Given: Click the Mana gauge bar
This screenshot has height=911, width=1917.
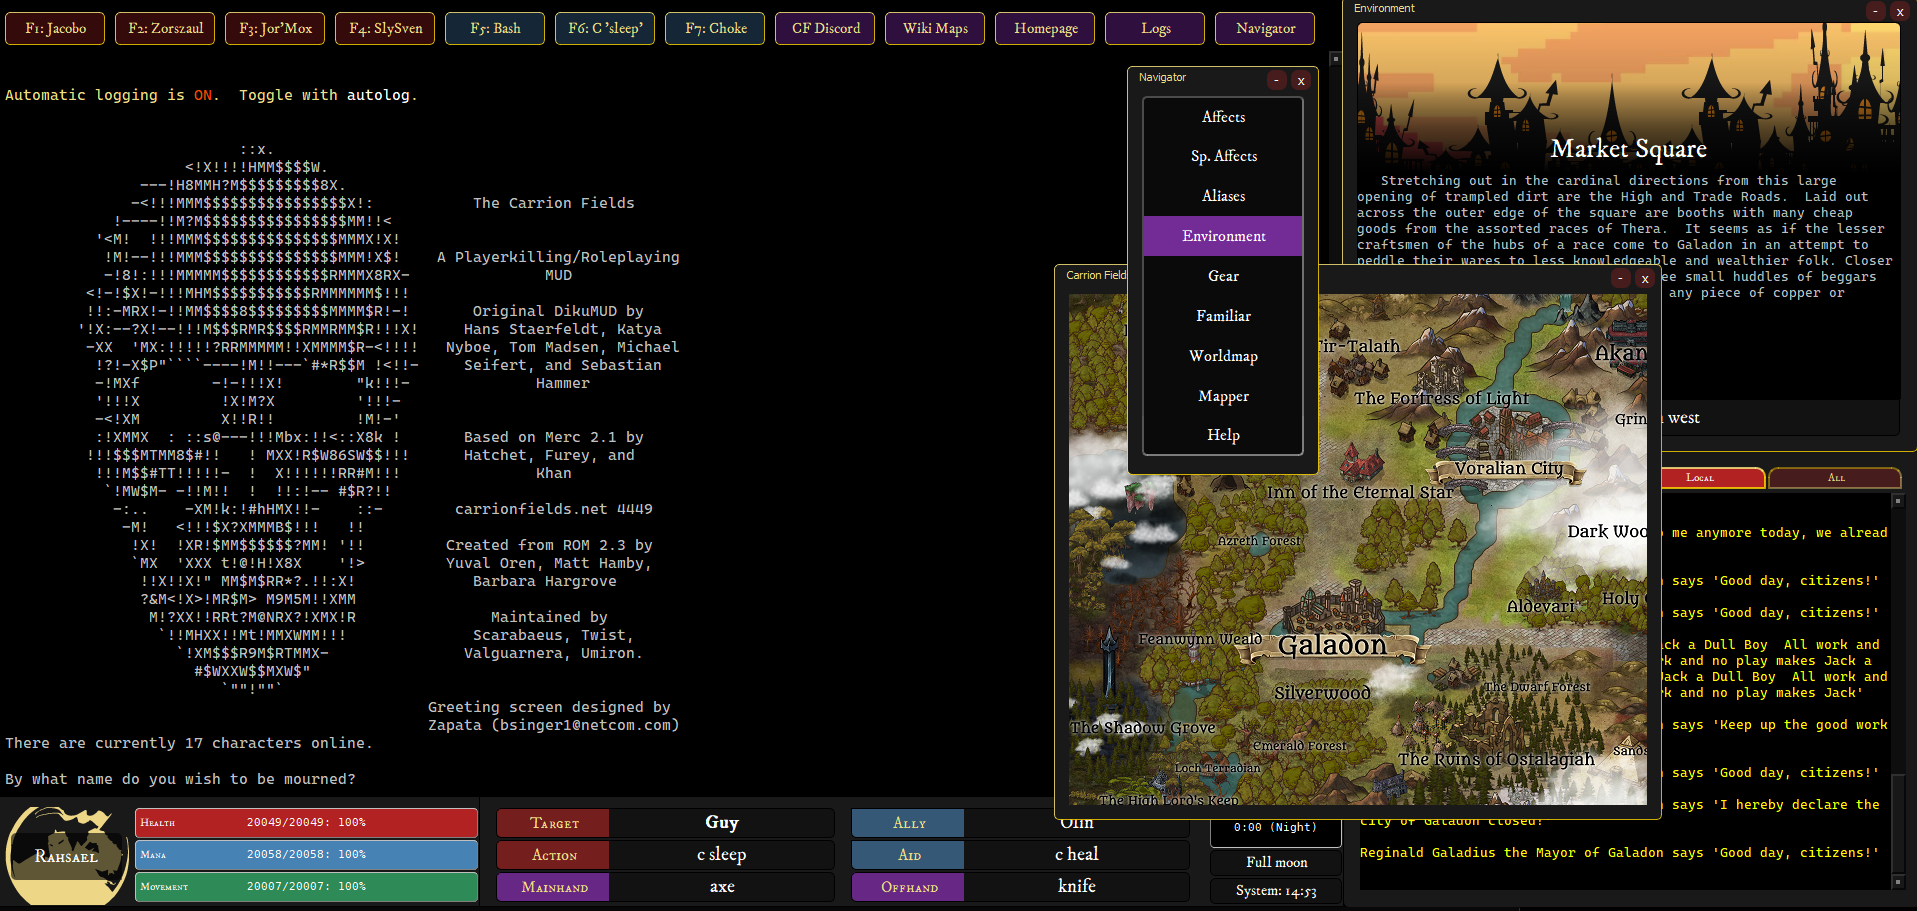Looking at the screenshot, I should pyautogui.click(x=307, y=855).
